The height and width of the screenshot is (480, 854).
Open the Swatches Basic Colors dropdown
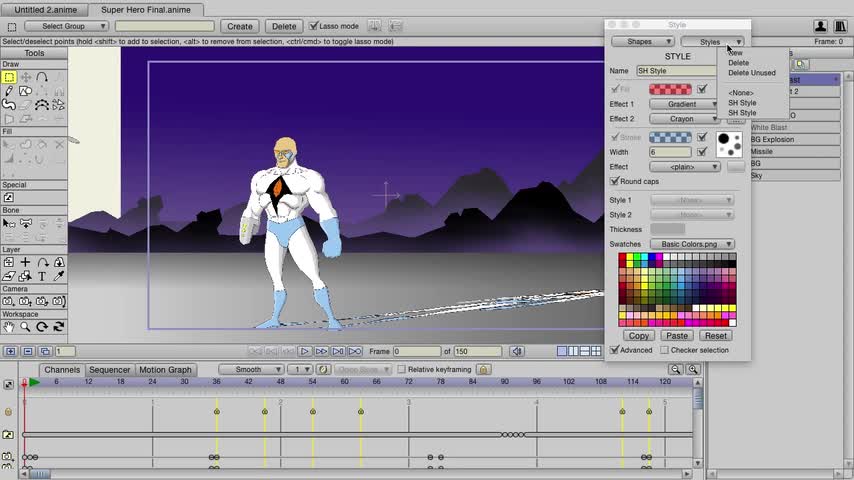pyautogui.click(x=692, y=244)
